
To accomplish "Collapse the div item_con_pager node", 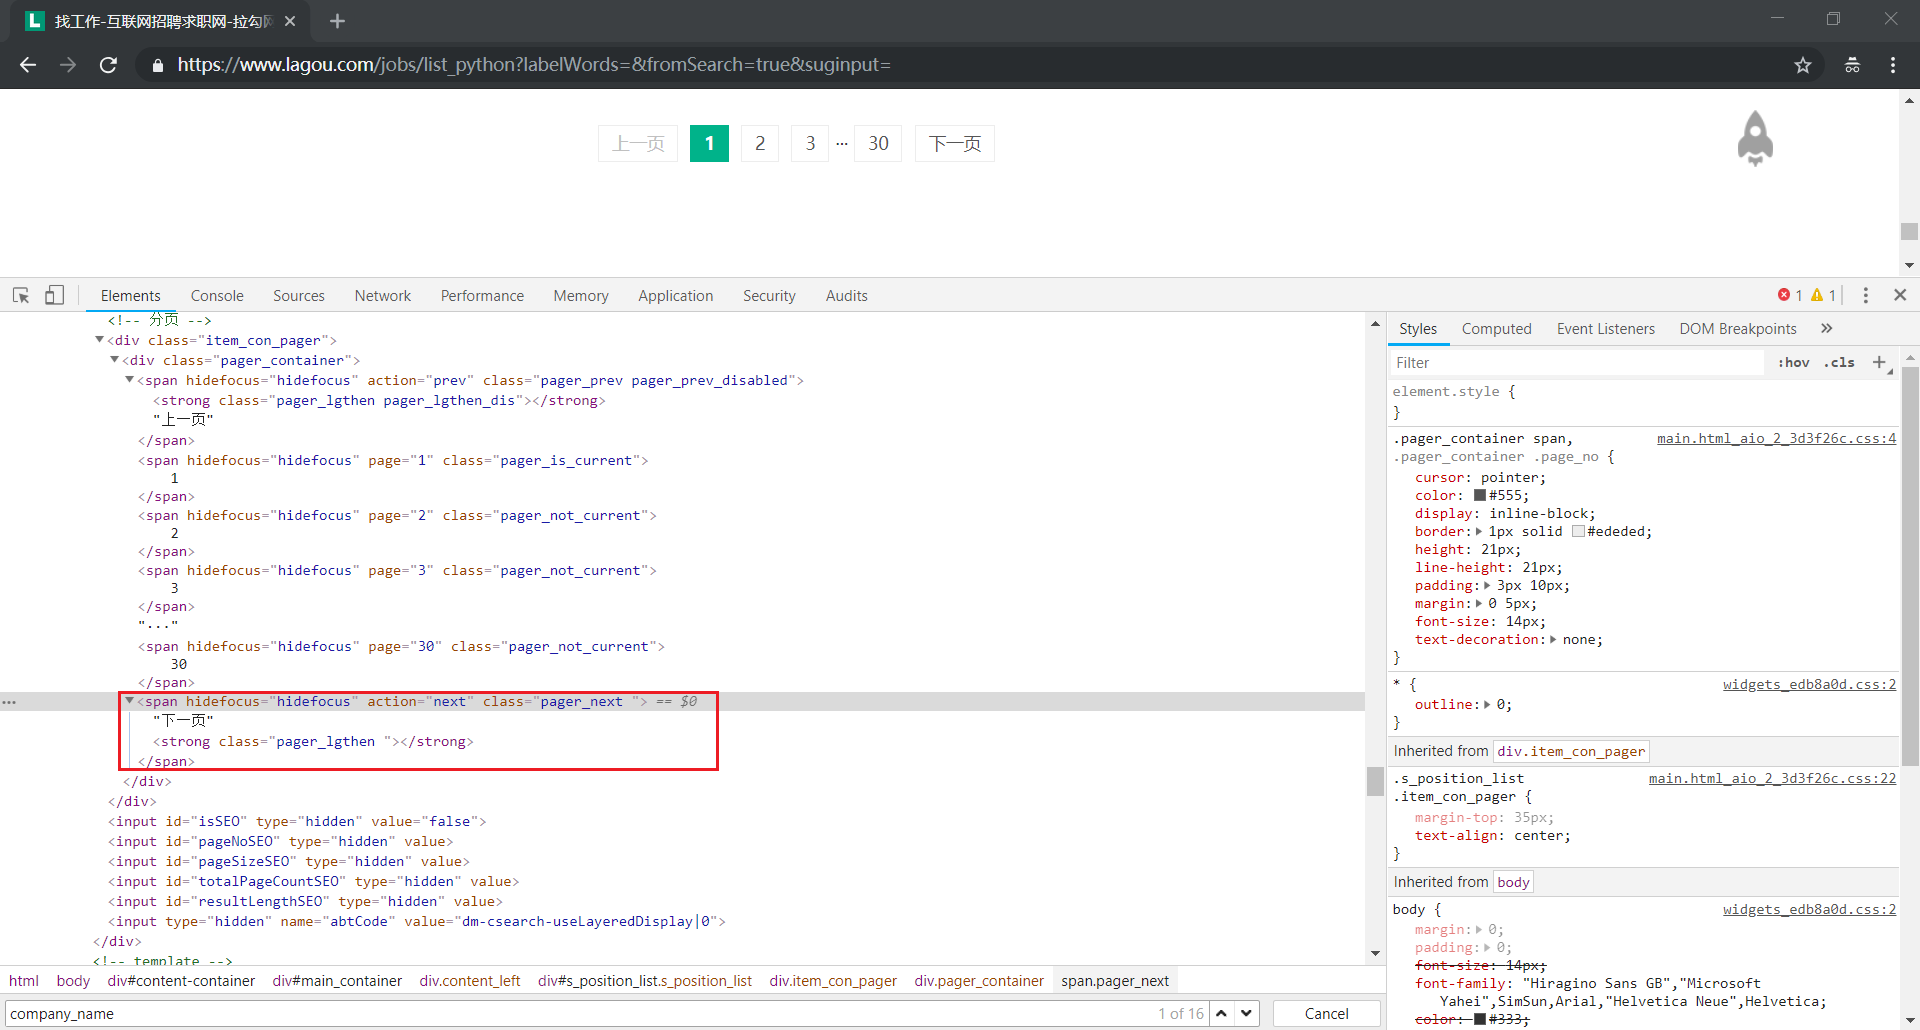I will (x=99, y=340).
